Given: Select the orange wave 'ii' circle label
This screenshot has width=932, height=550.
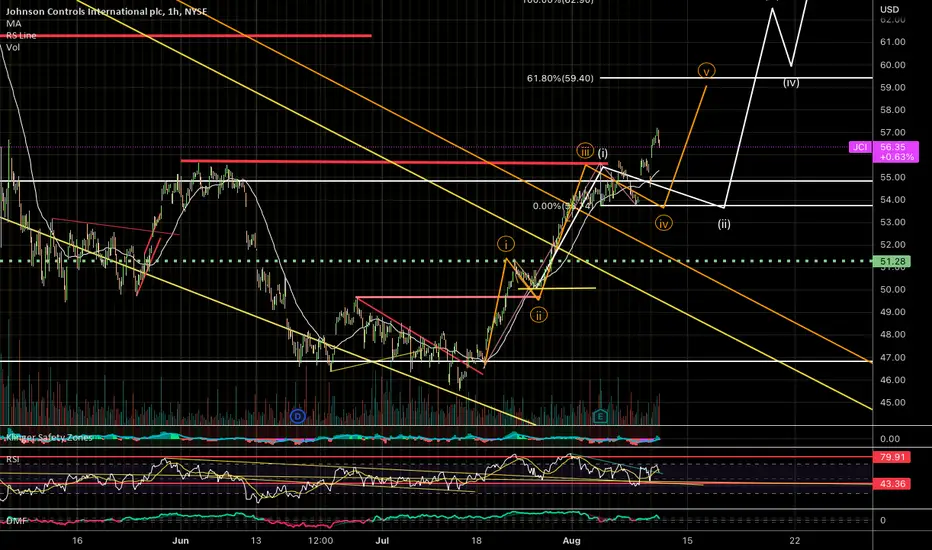Looking at the screenshot, I should (x=539, y=315).
